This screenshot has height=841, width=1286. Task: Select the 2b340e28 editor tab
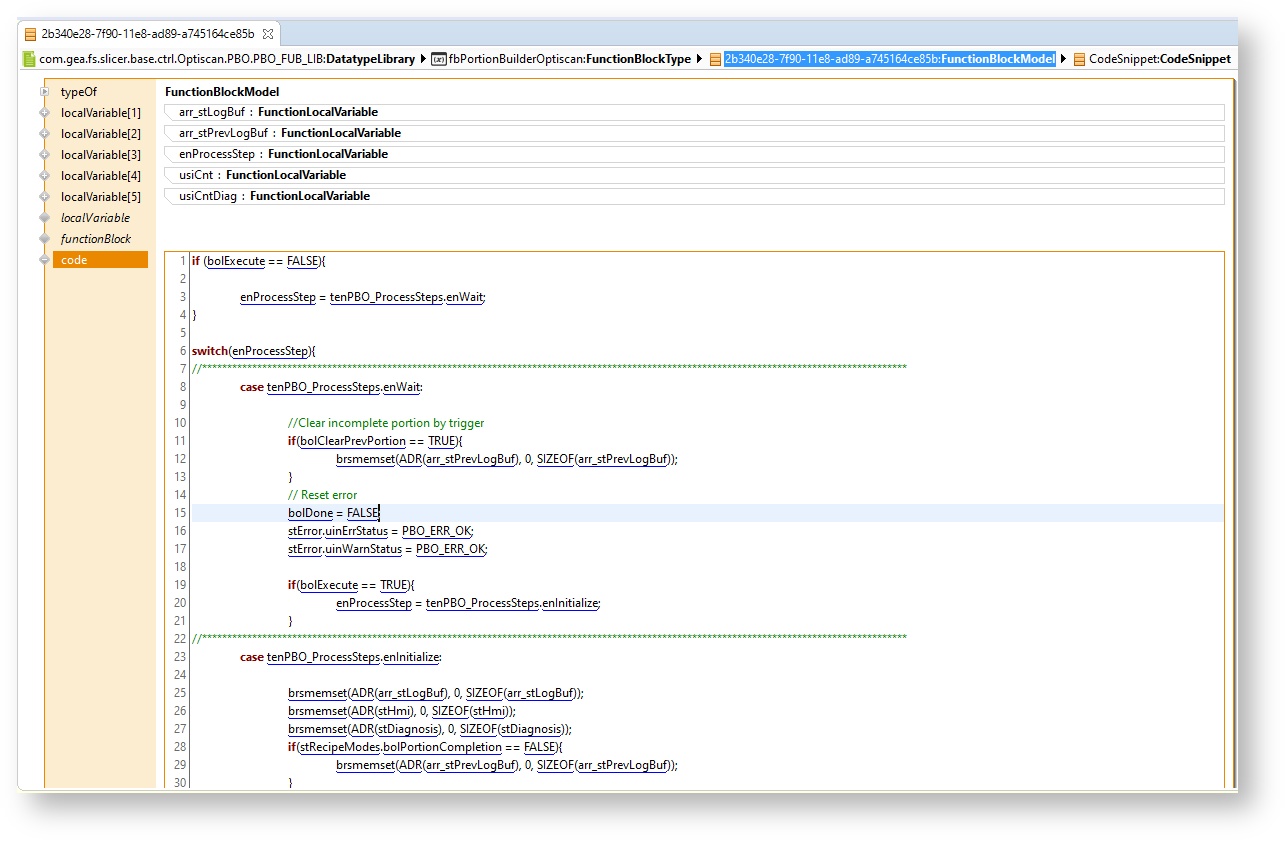point(147,33)
